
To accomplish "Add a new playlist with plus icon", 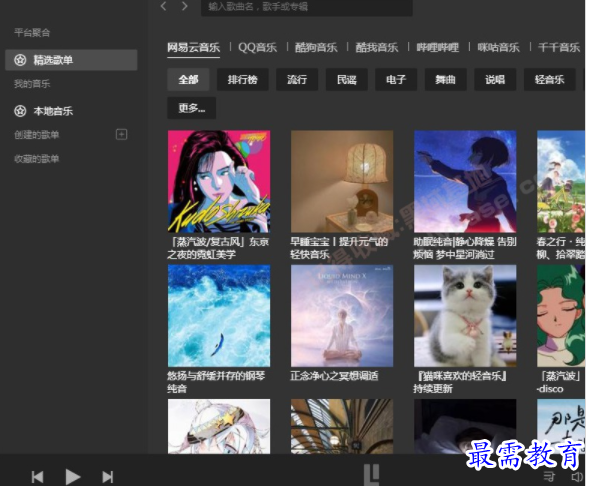I will (x=122, y=134).
